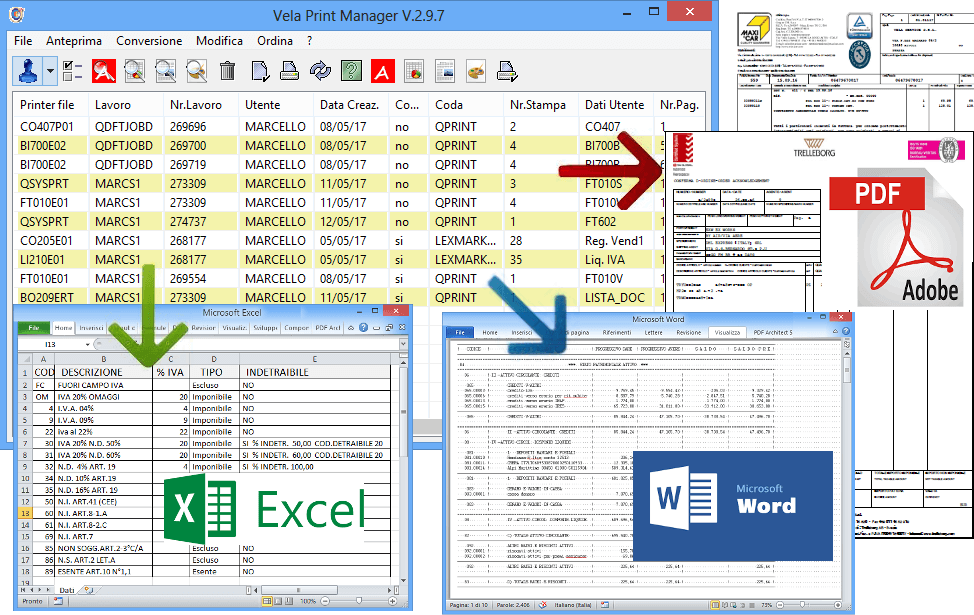Delete the selected spool using the trash icon
The height and width of the screenshot is (615, 974).
click(227, 71)
